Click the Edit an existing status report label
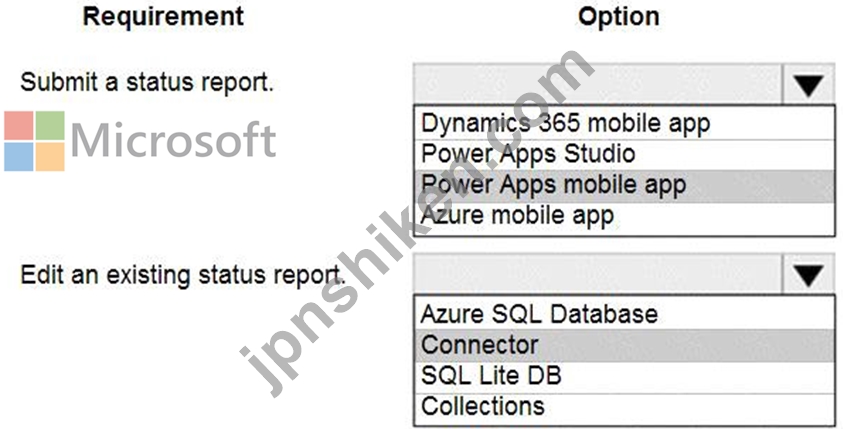Screen dimensions: 843x429 coord(183,275)
